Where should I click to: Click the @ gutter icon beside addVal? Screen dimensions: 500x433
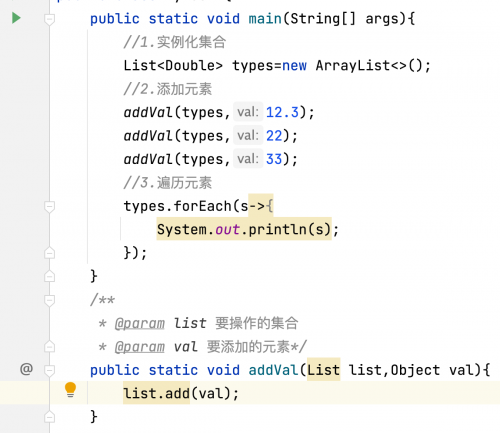click(x=26, y=369)
